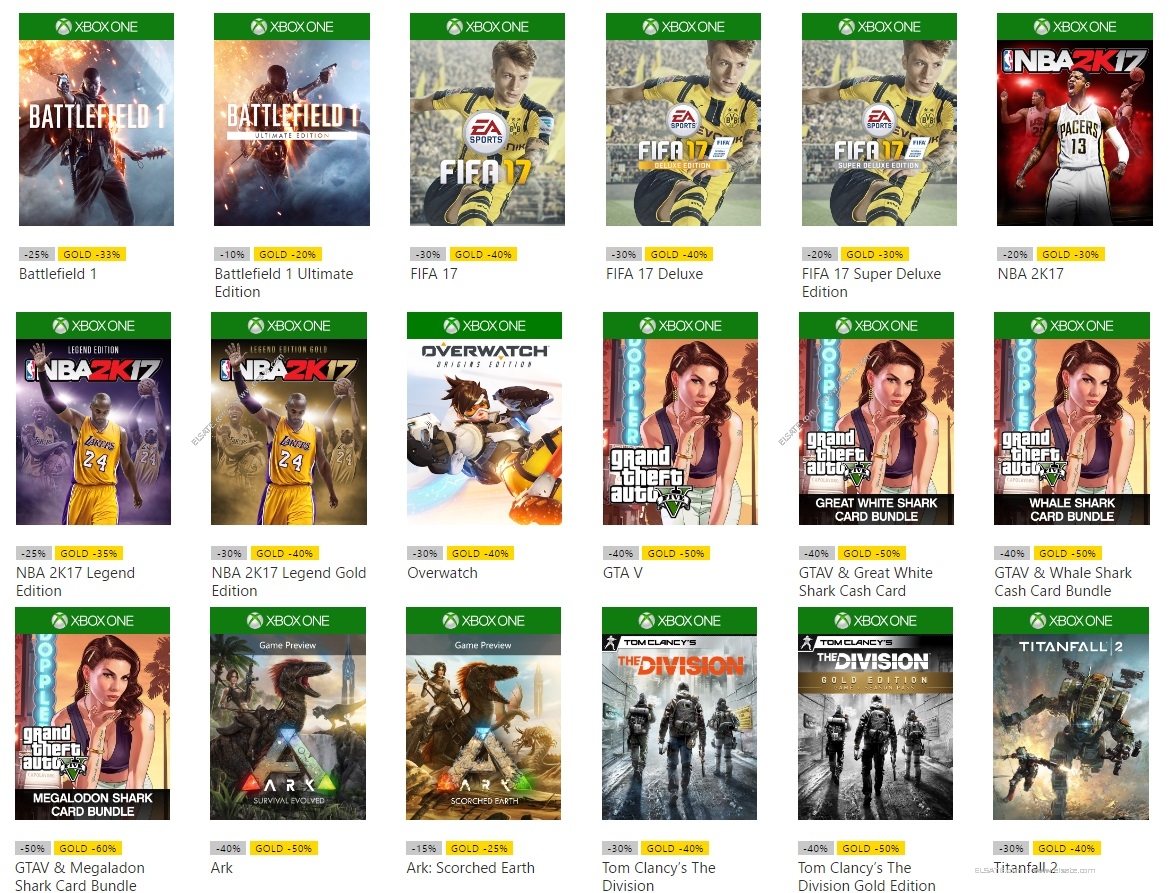Click GOLD -25% badge for Ark: Scorched Earth
Image resolution: width=1174 pixels, height=893 pixels.
(479, 848)
